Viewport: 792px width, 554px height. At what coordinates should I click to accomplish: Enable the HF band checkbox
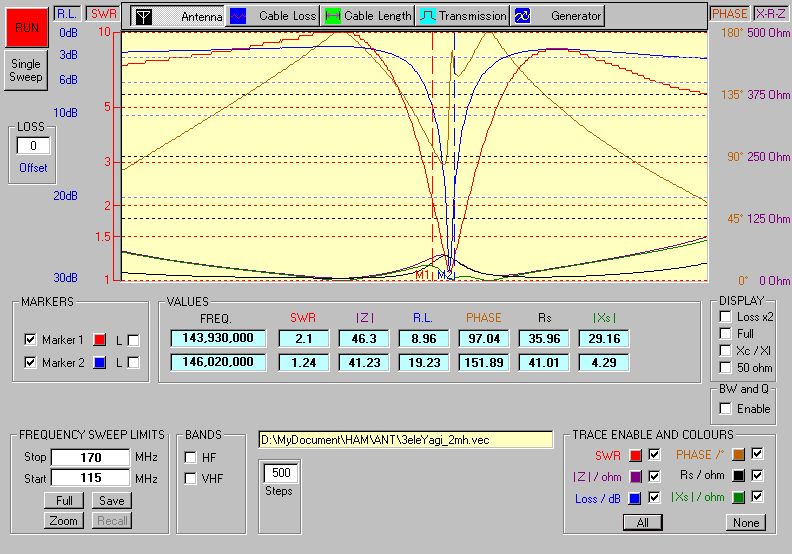click(x=190, y=457)
